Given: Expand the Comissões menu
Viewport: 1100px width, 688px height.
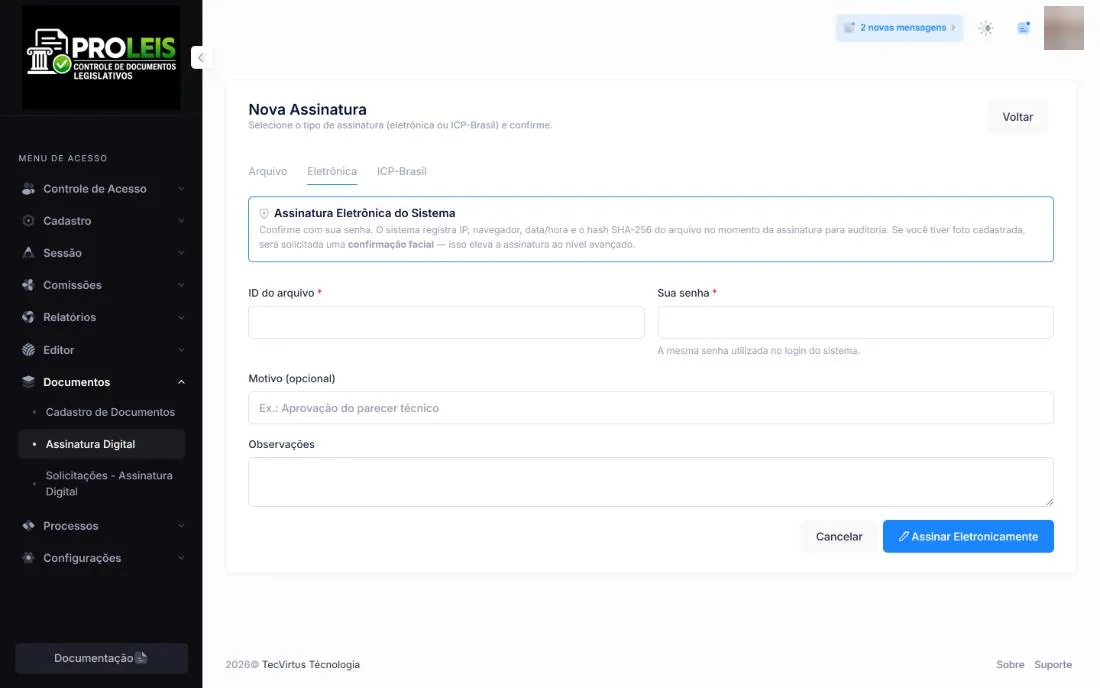Looking at the screenshot, I should [x=102, y=285].
